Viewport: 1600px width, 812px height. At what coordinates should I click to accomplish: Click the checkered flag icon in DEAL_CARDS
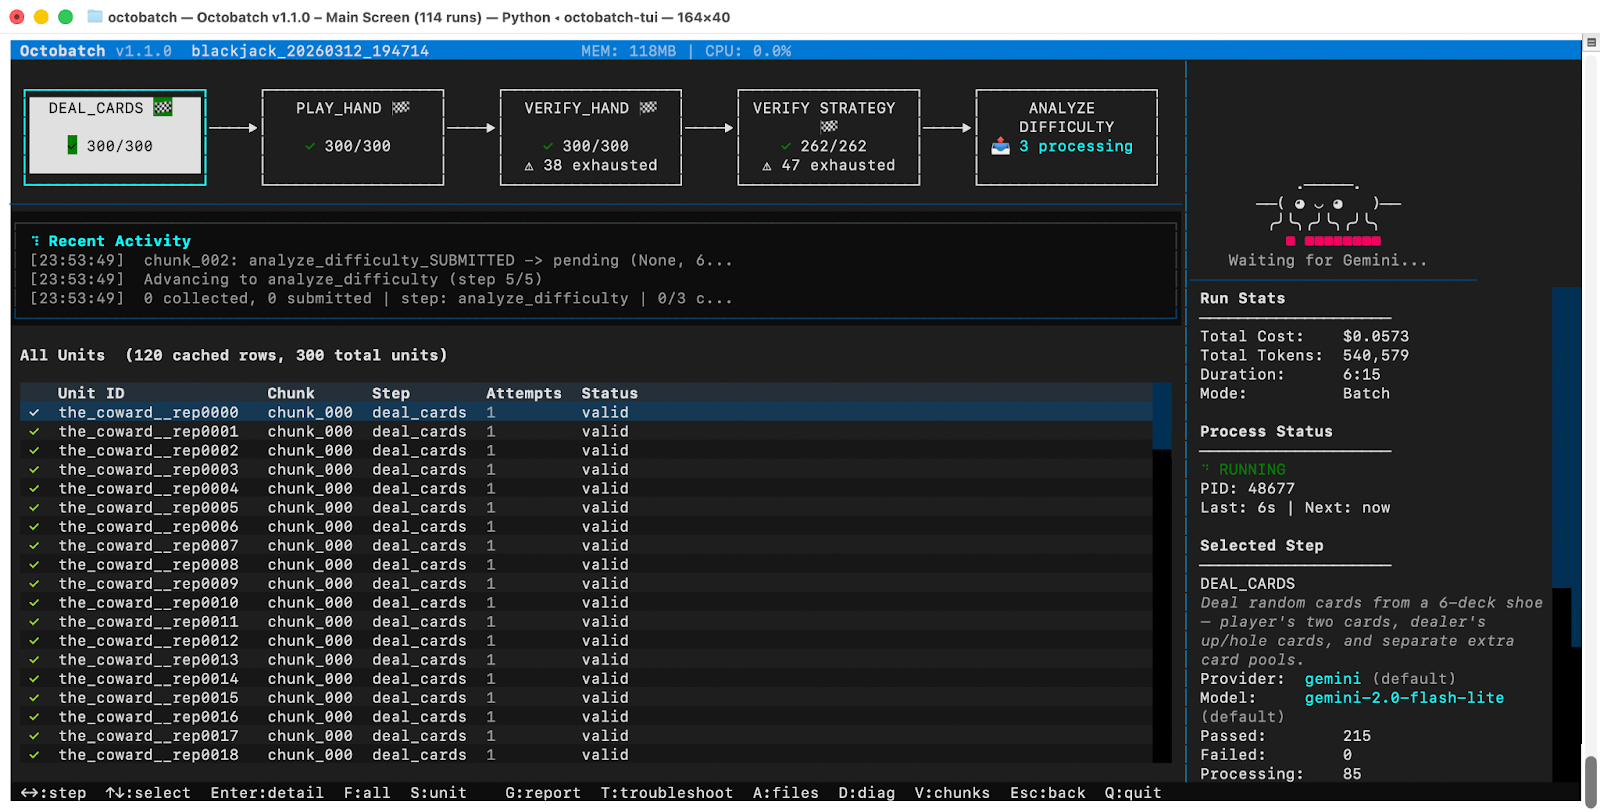(x=163, y=108)
